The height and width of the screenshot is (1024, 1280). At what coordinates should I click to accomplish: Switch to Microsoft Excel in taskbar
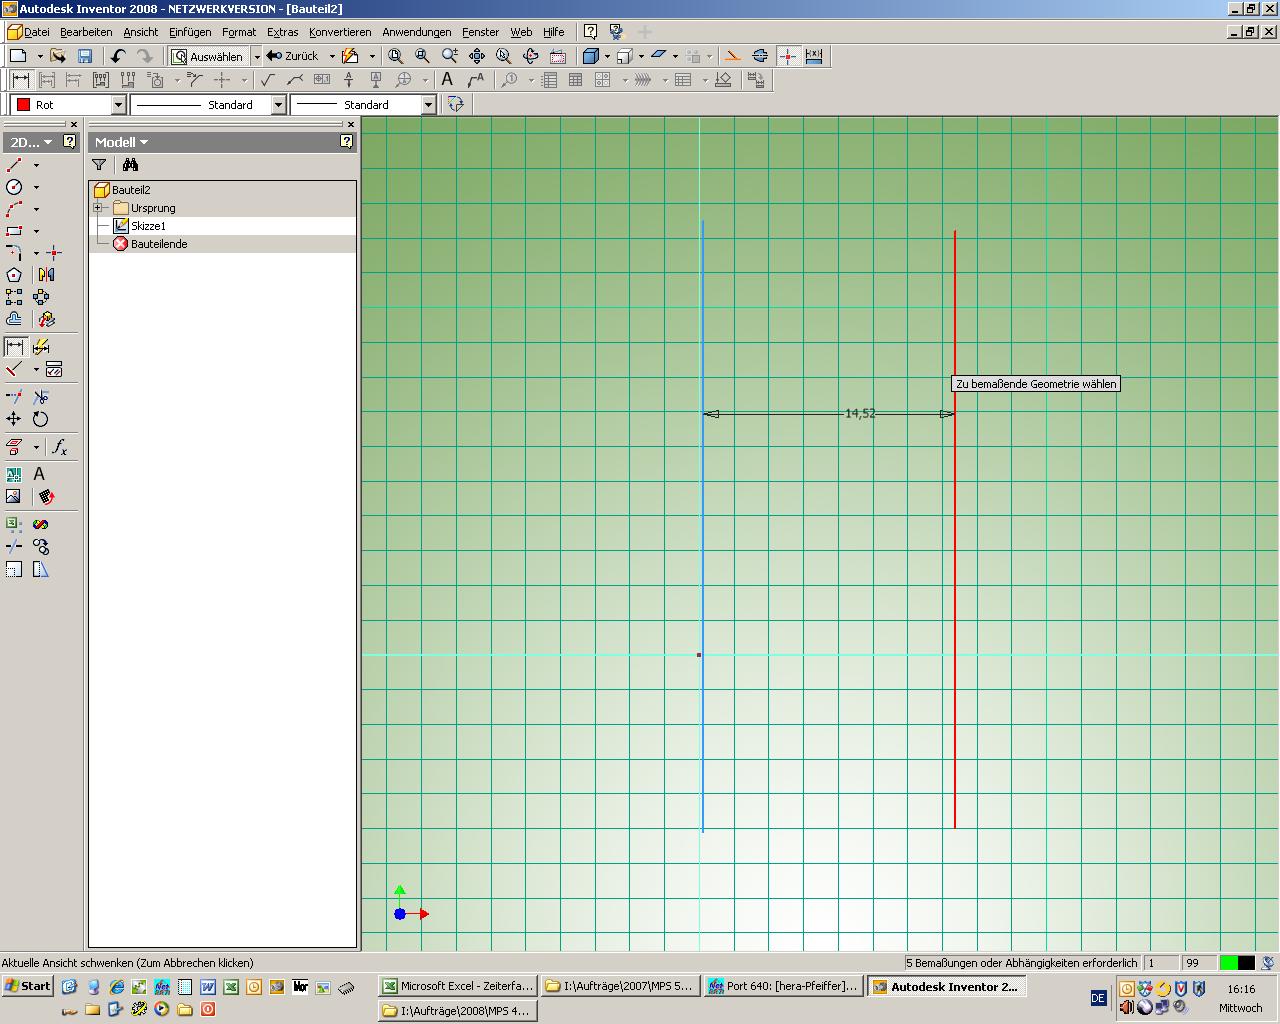458,986
